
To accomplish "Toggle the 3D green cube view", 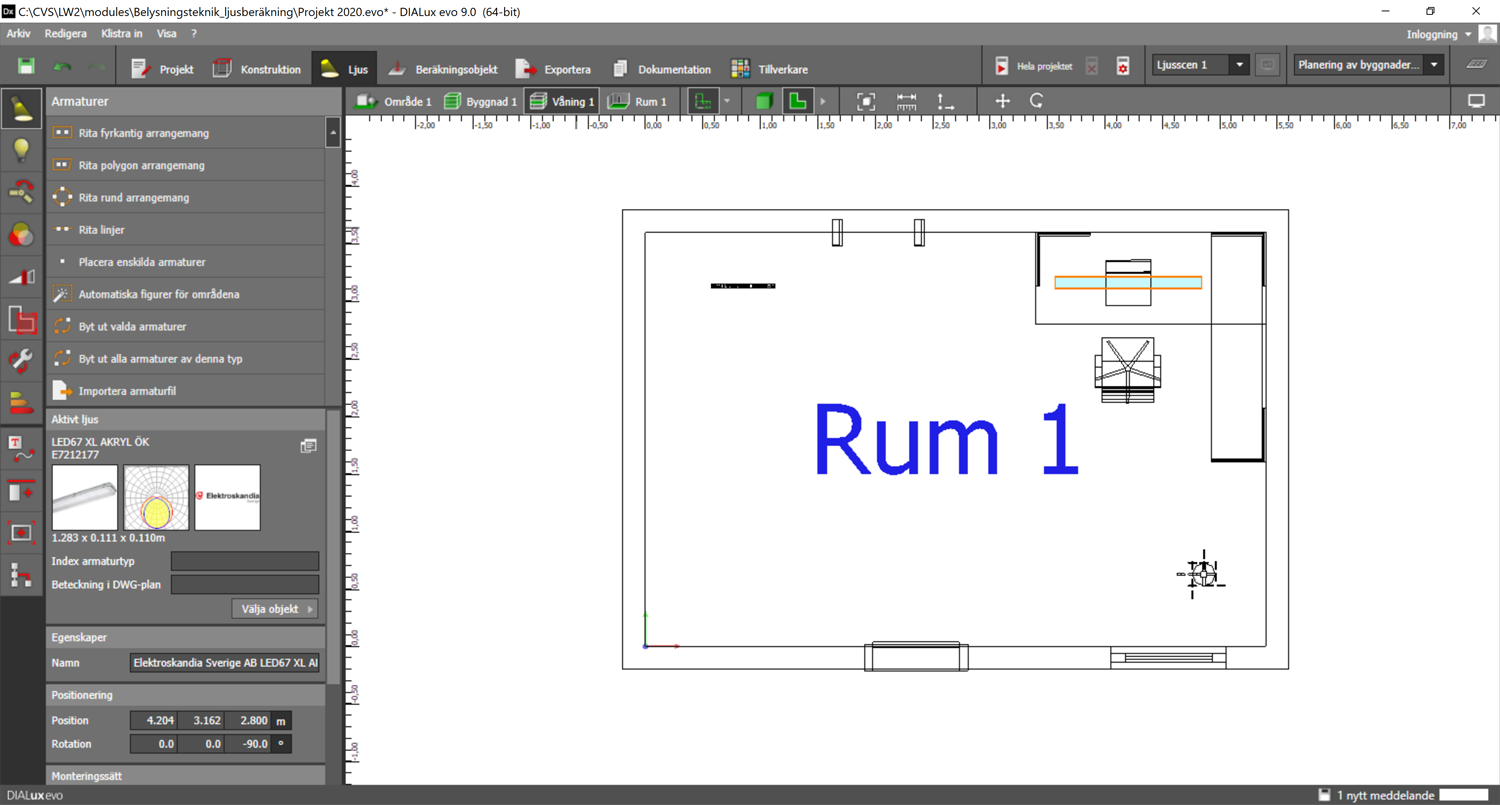I will 764,101.
